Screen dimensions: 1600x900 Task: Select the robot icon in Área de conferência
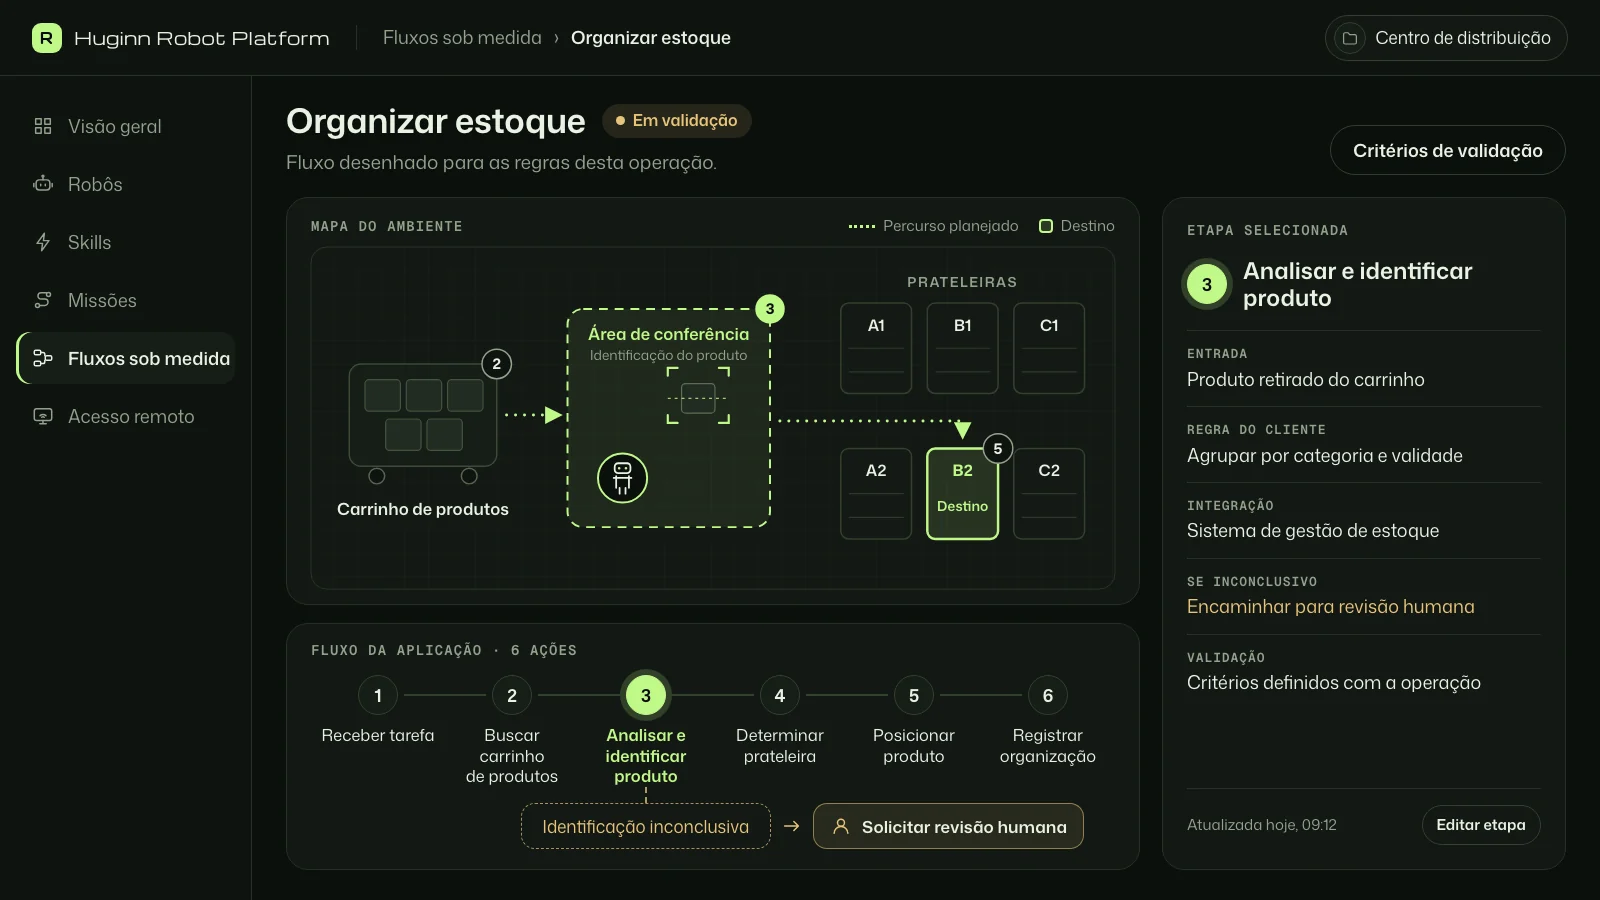tap(622, 478)
